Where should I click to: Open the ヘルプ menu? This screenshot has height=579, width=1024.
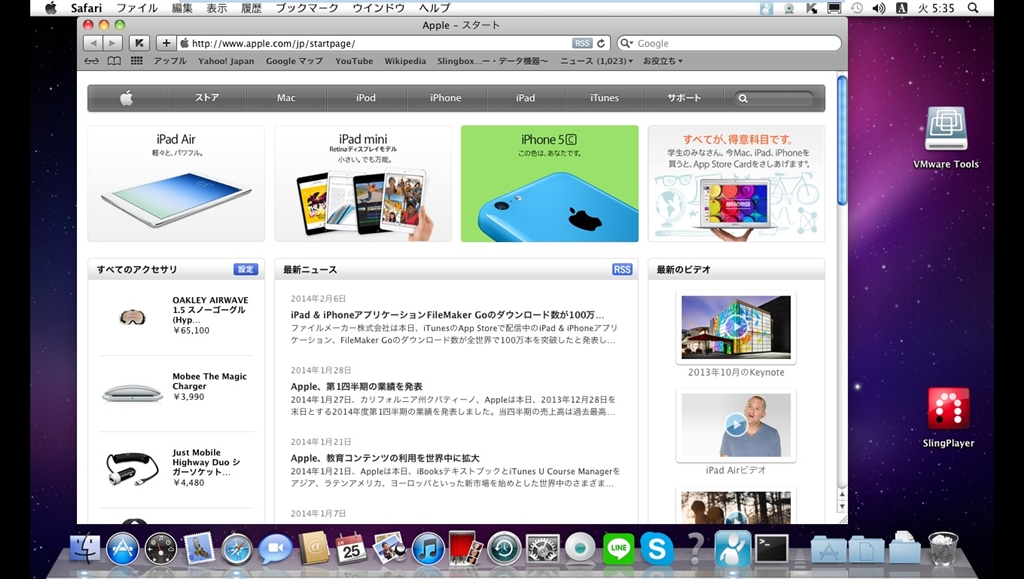434,8
